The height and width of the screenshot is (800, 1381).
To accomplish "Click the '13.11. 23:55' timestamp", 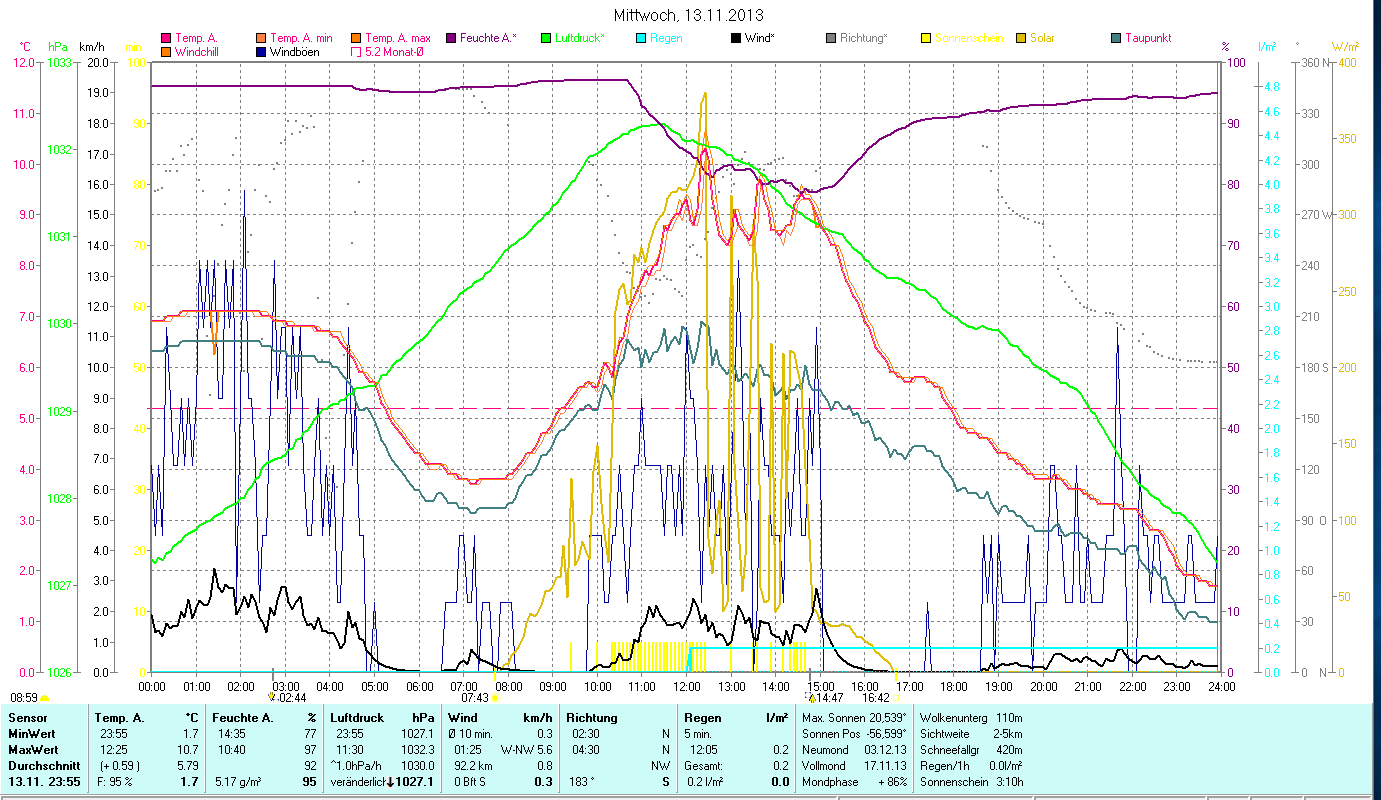I will click(44, 782).
